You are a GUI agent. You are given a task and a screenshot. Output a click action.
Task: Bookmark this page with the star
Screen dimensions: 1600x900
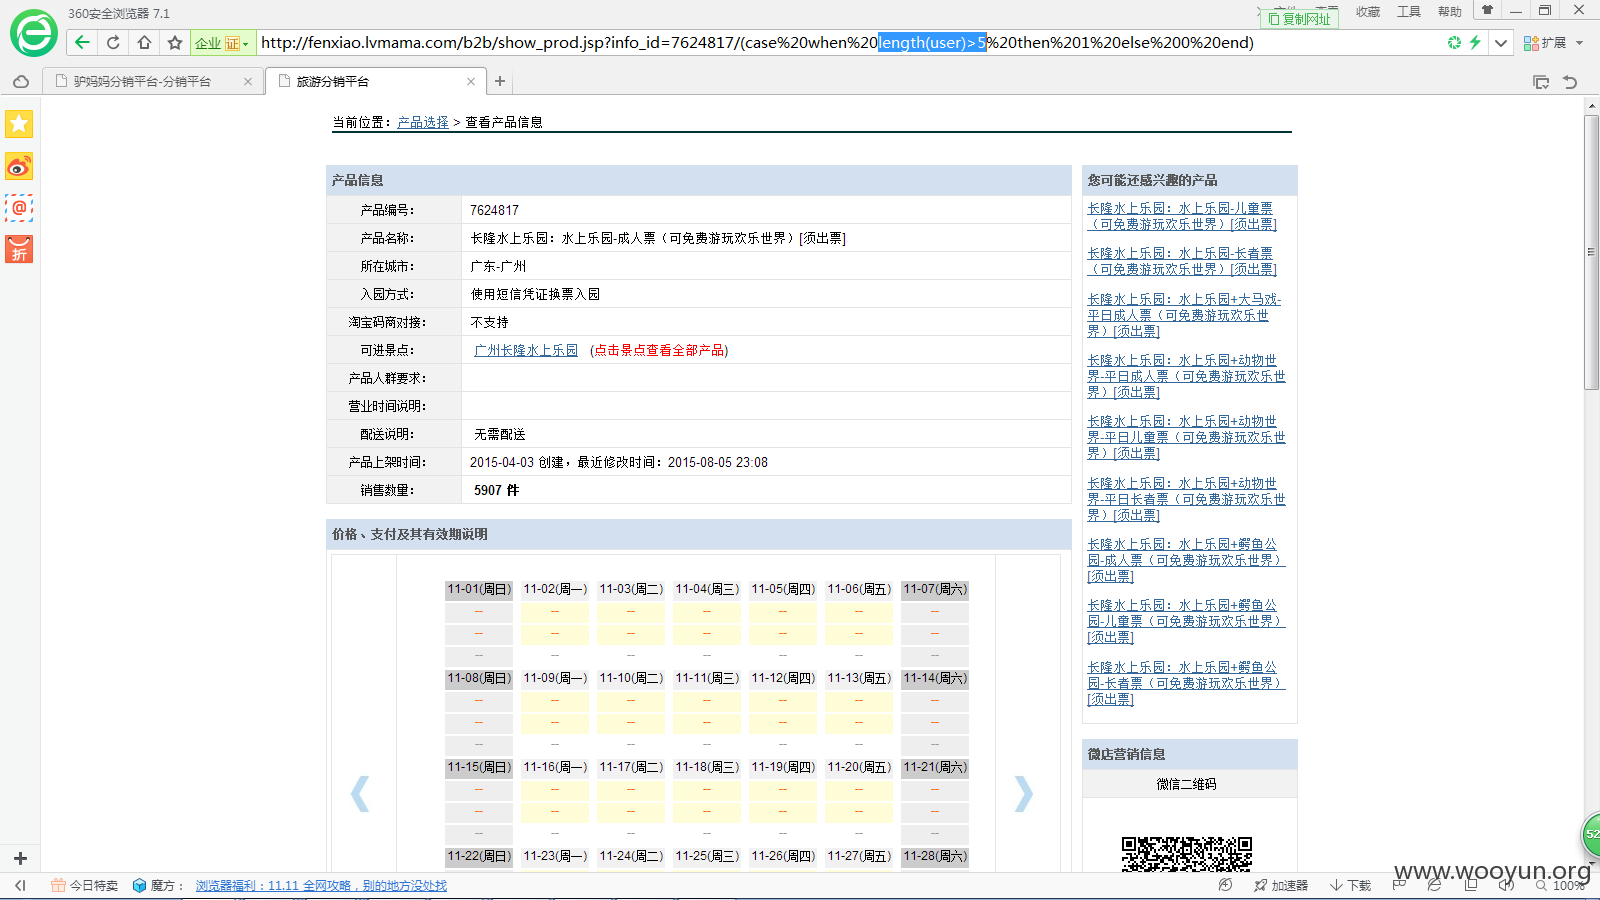pos(175,42)
